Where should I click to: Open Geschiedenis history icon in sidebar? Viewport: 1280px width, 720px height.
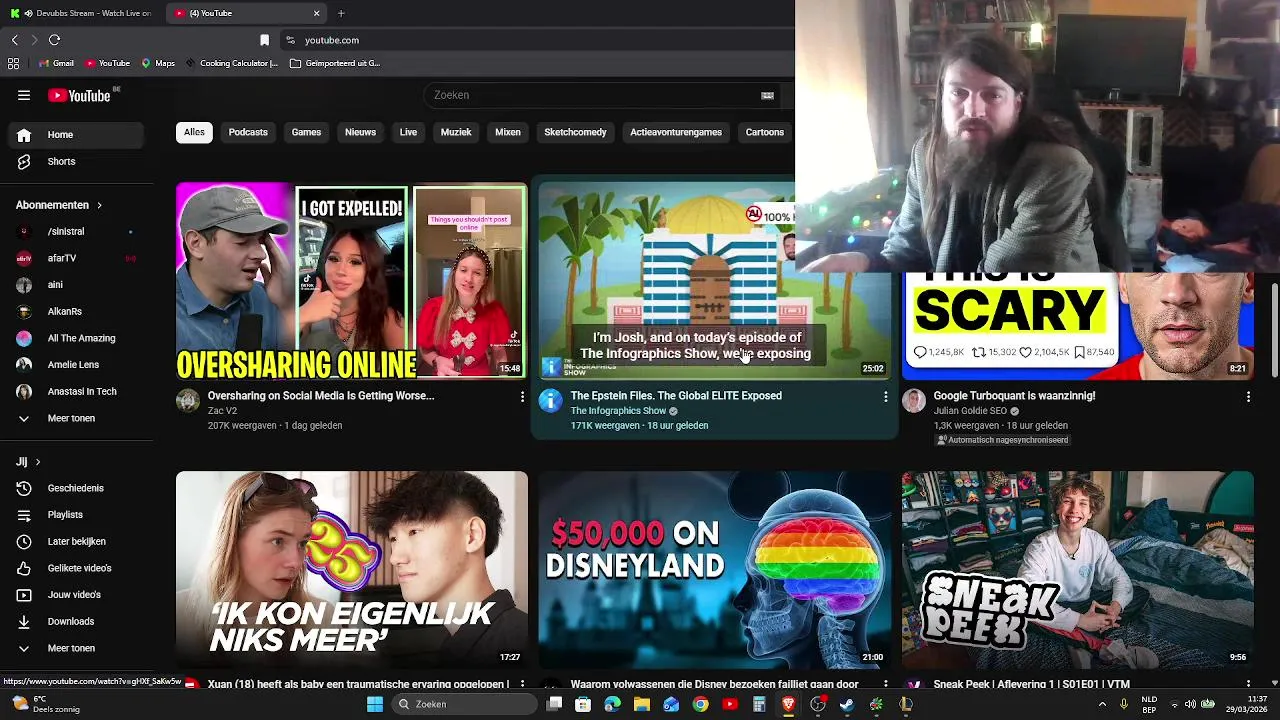24,488
